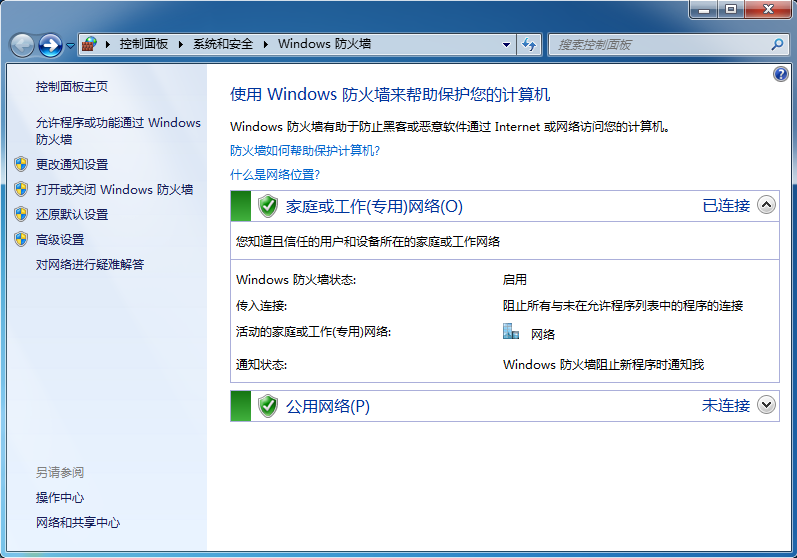Viewport: 797px width, 558px height.
Task: Click green shield icon for 家庭或工作(专用)网络
Action: tap(268, 206)
